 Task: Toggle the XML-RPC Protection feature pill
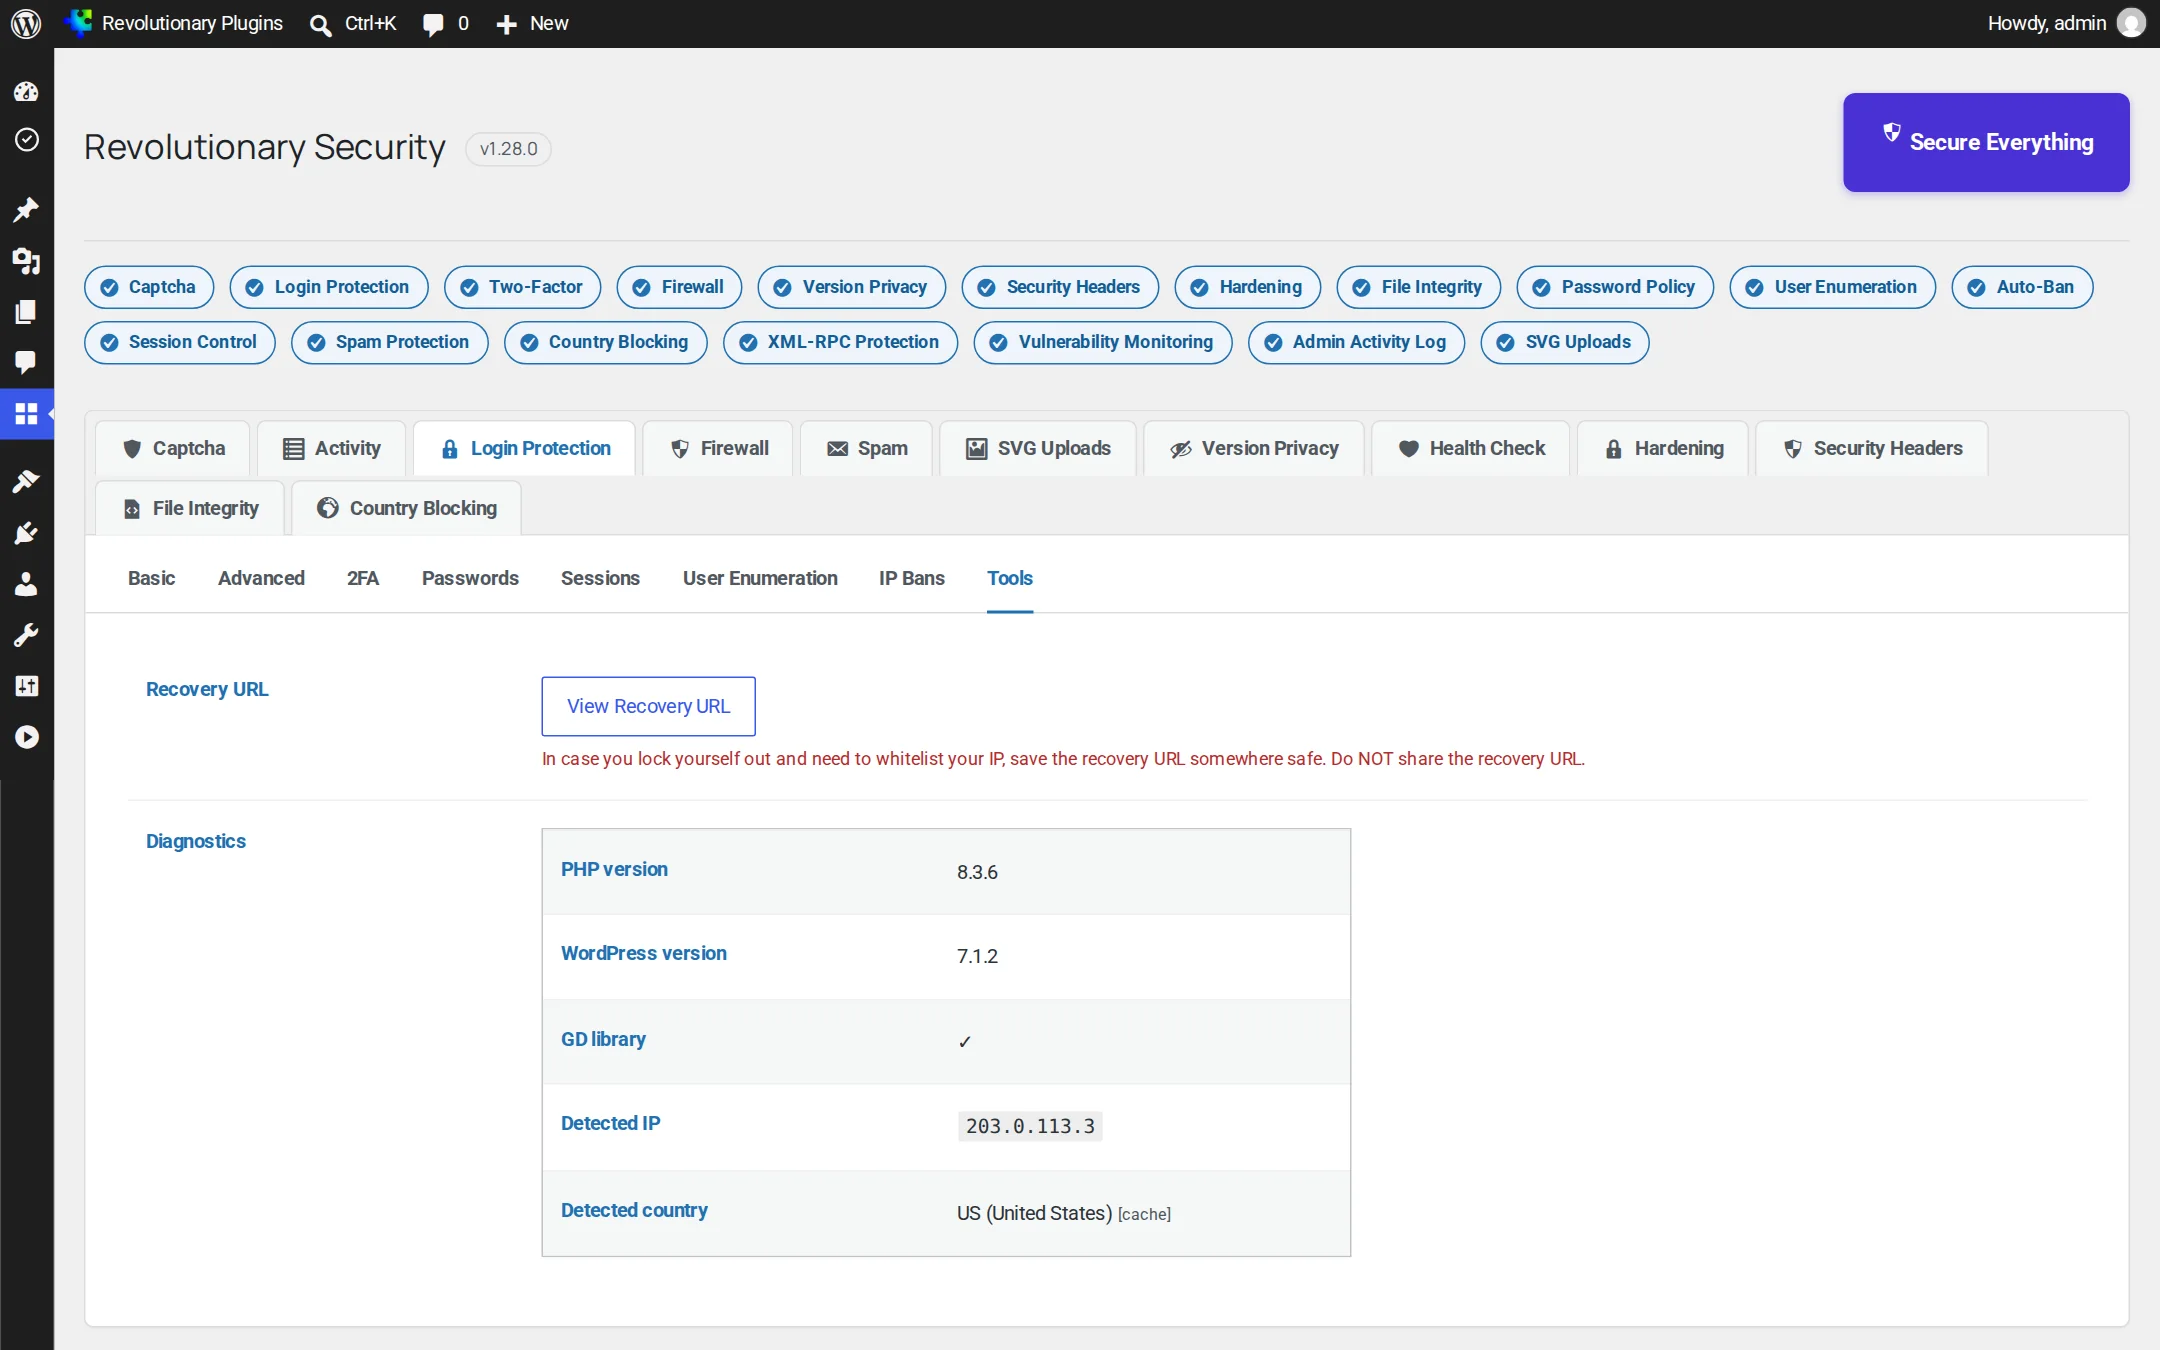[840, 342]
